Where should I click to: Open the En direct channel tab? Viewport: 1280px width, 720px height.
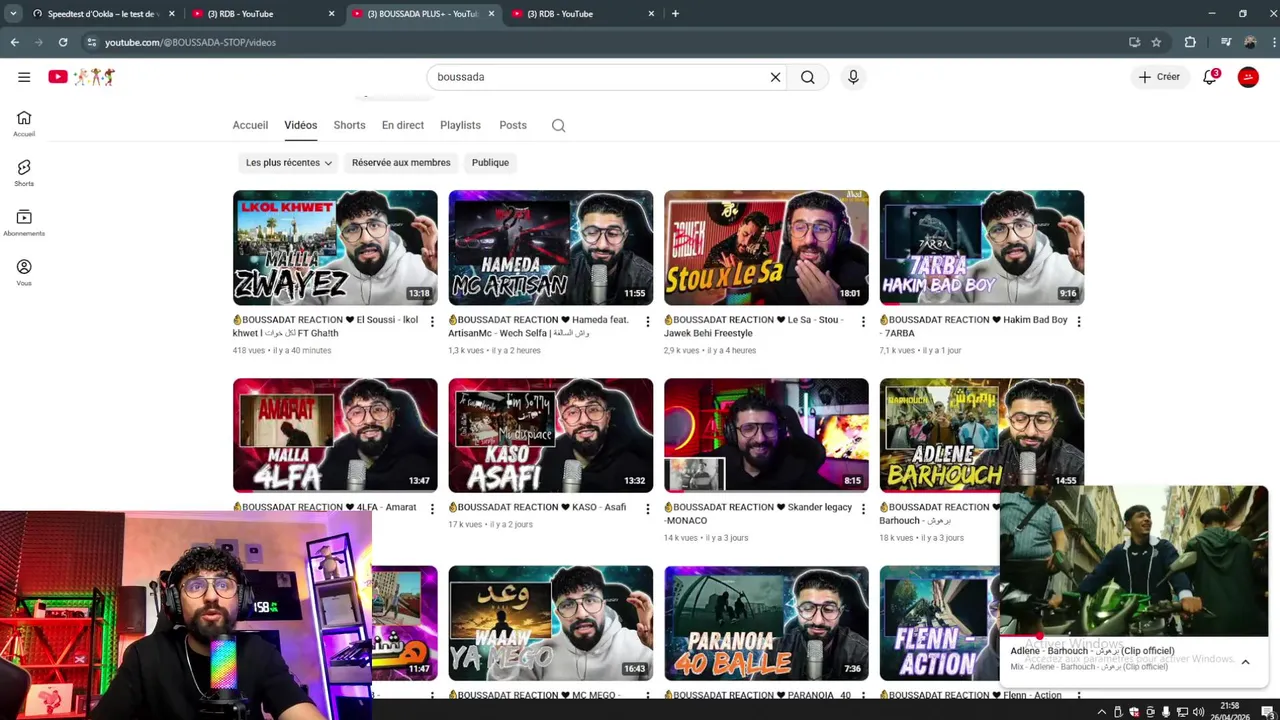pos(403,125)
